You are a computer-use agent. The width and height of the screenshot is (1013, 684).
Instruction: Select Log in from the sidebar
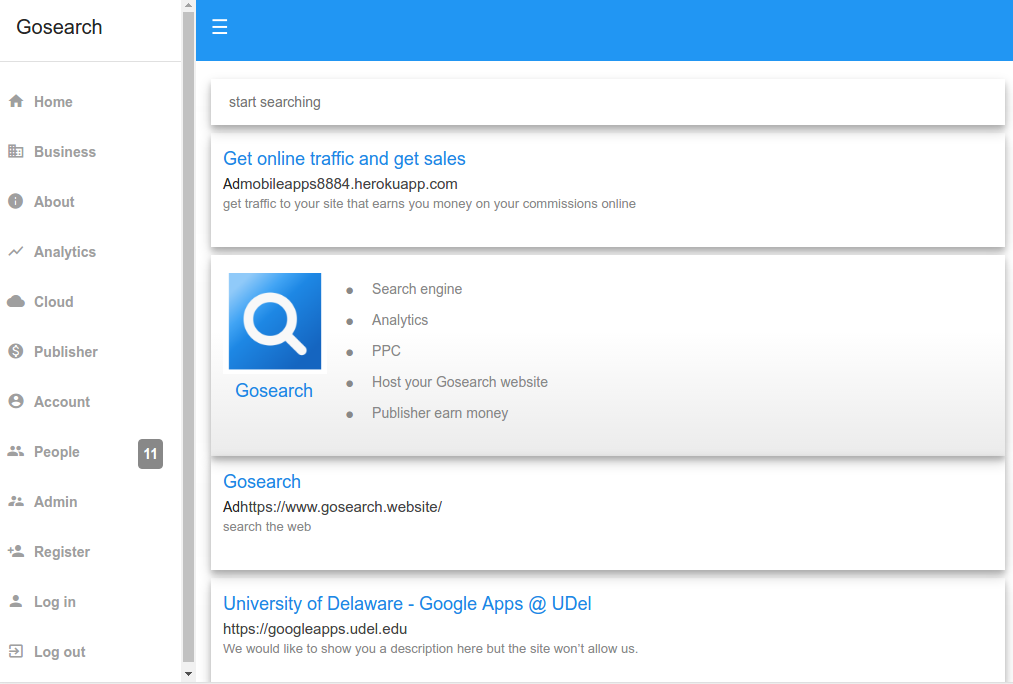pos(54,602)
